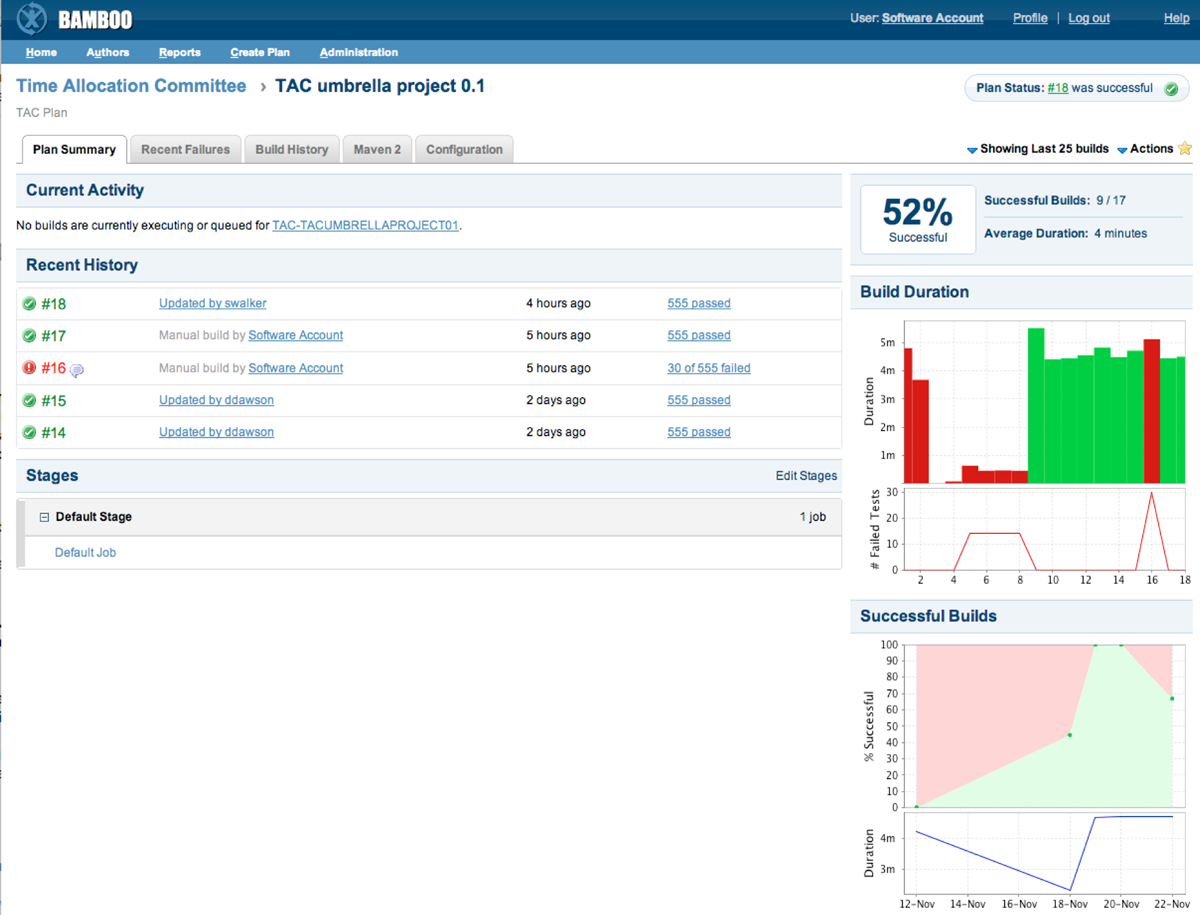Open the 30 of 555 failed link
1200x915 pixels.
(709, 368)
